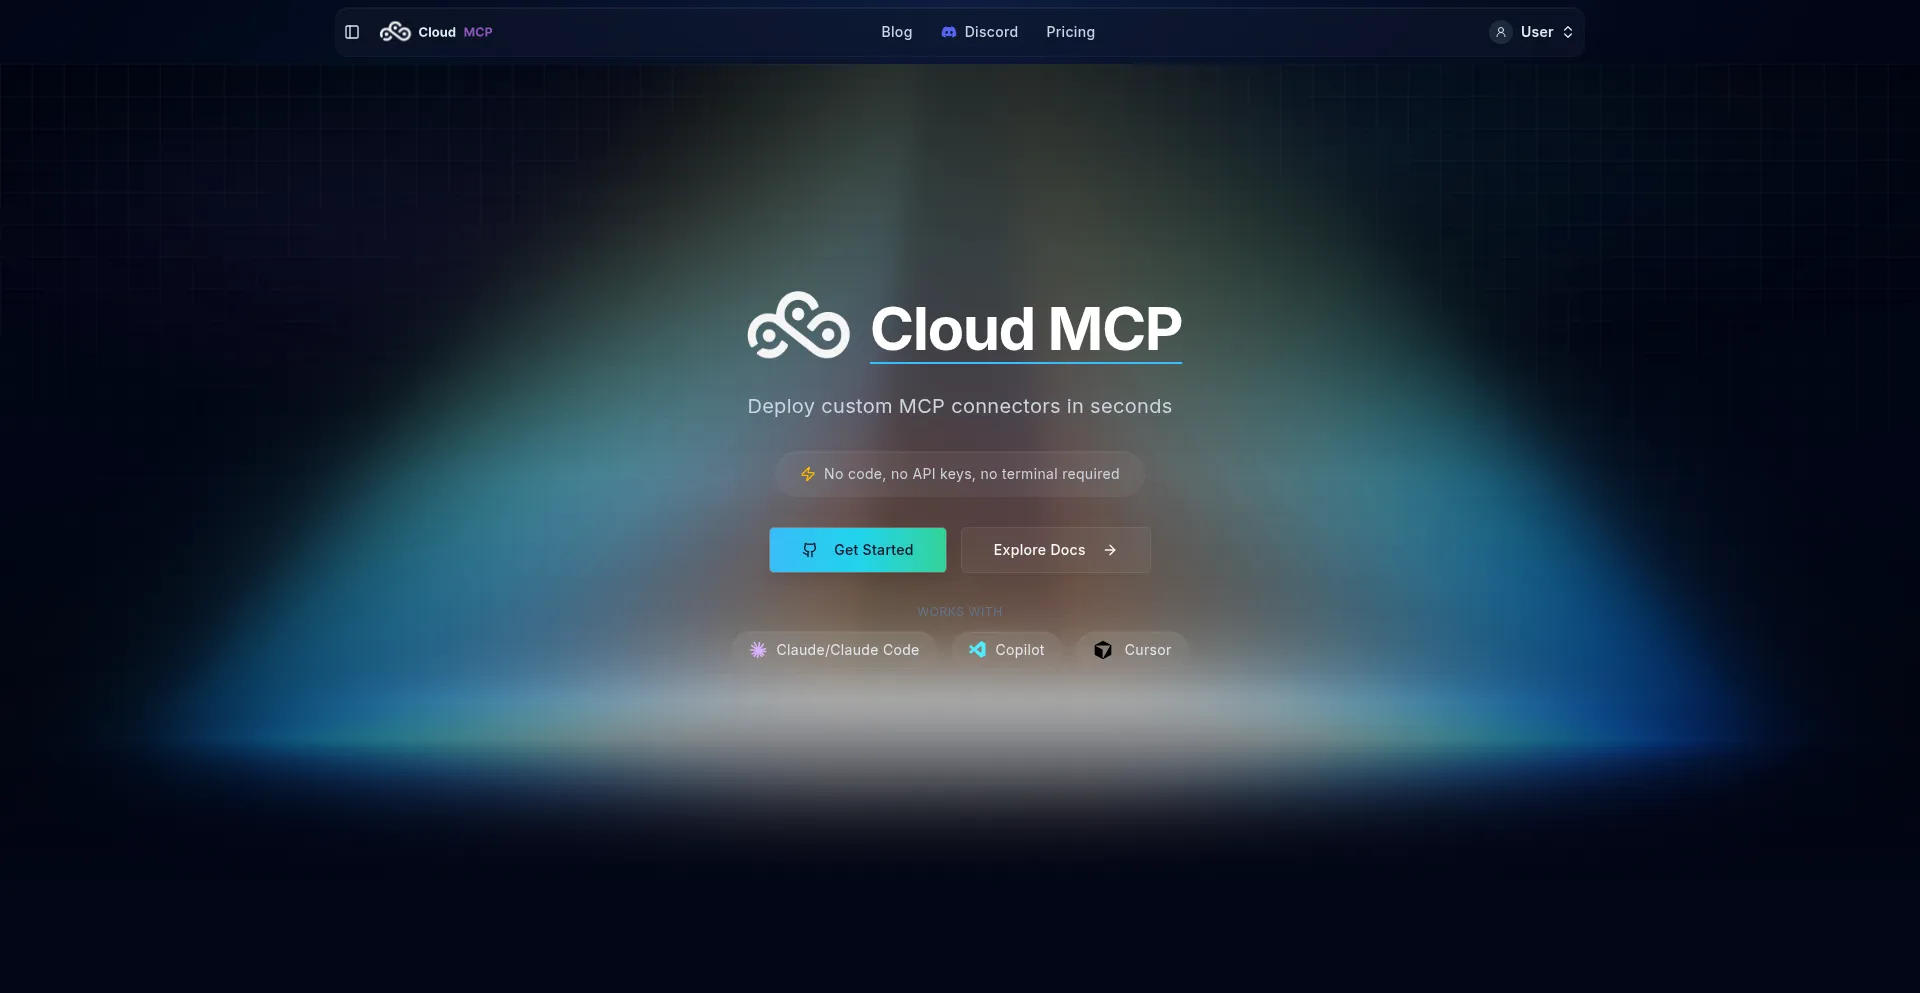Image resolution: width=1920 pixels, height=993 pixels.
Task: Click the GitHub icon in Get Started
Action: pyautogui.click(x=810, y=550)
